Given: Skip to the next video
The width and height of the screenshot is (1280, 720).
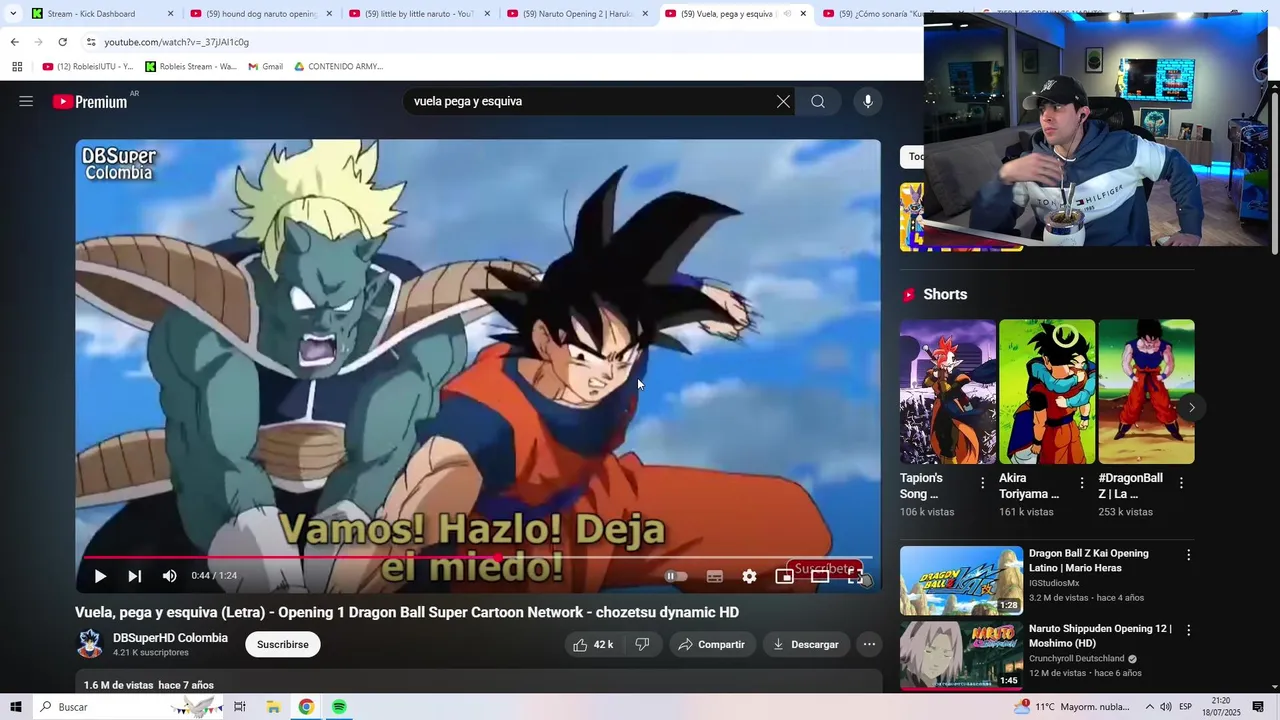Looking at the screenshot, I should 134,576.
